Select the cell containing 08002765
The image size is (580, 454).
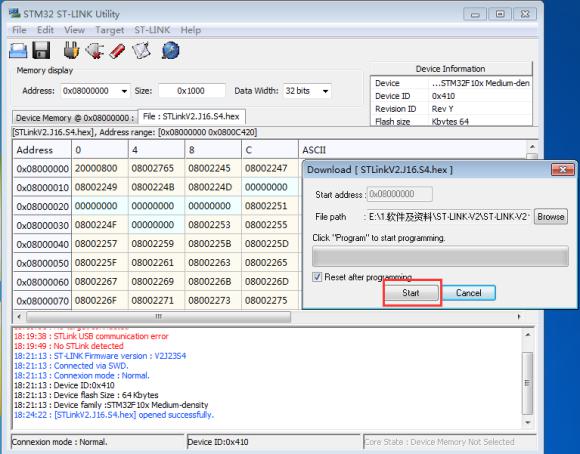coord(156,168)
